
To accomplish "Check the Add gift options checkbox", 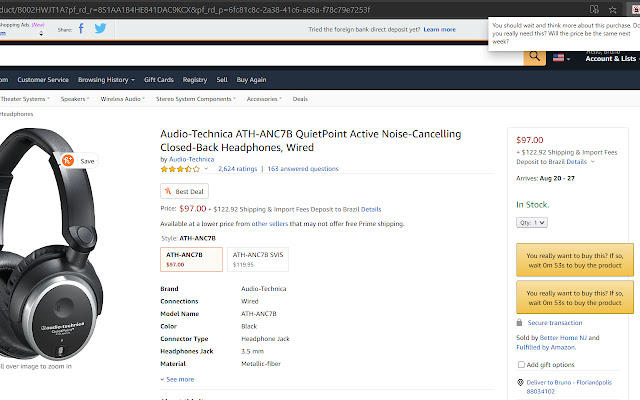I will 521,364.
